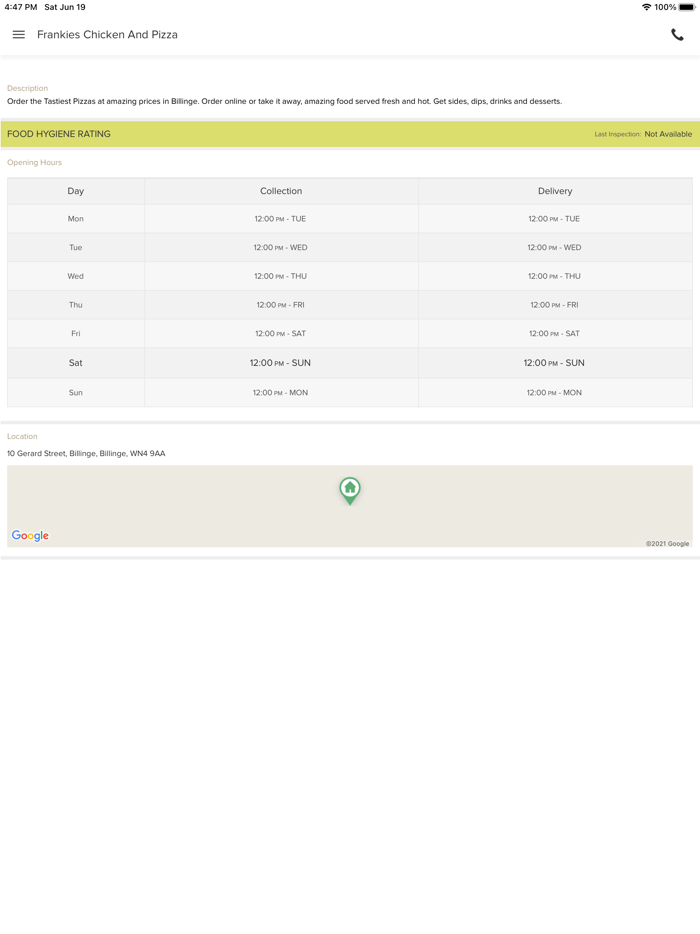
Task: Click the restaurant description paragraph
Action: point(284,101)
